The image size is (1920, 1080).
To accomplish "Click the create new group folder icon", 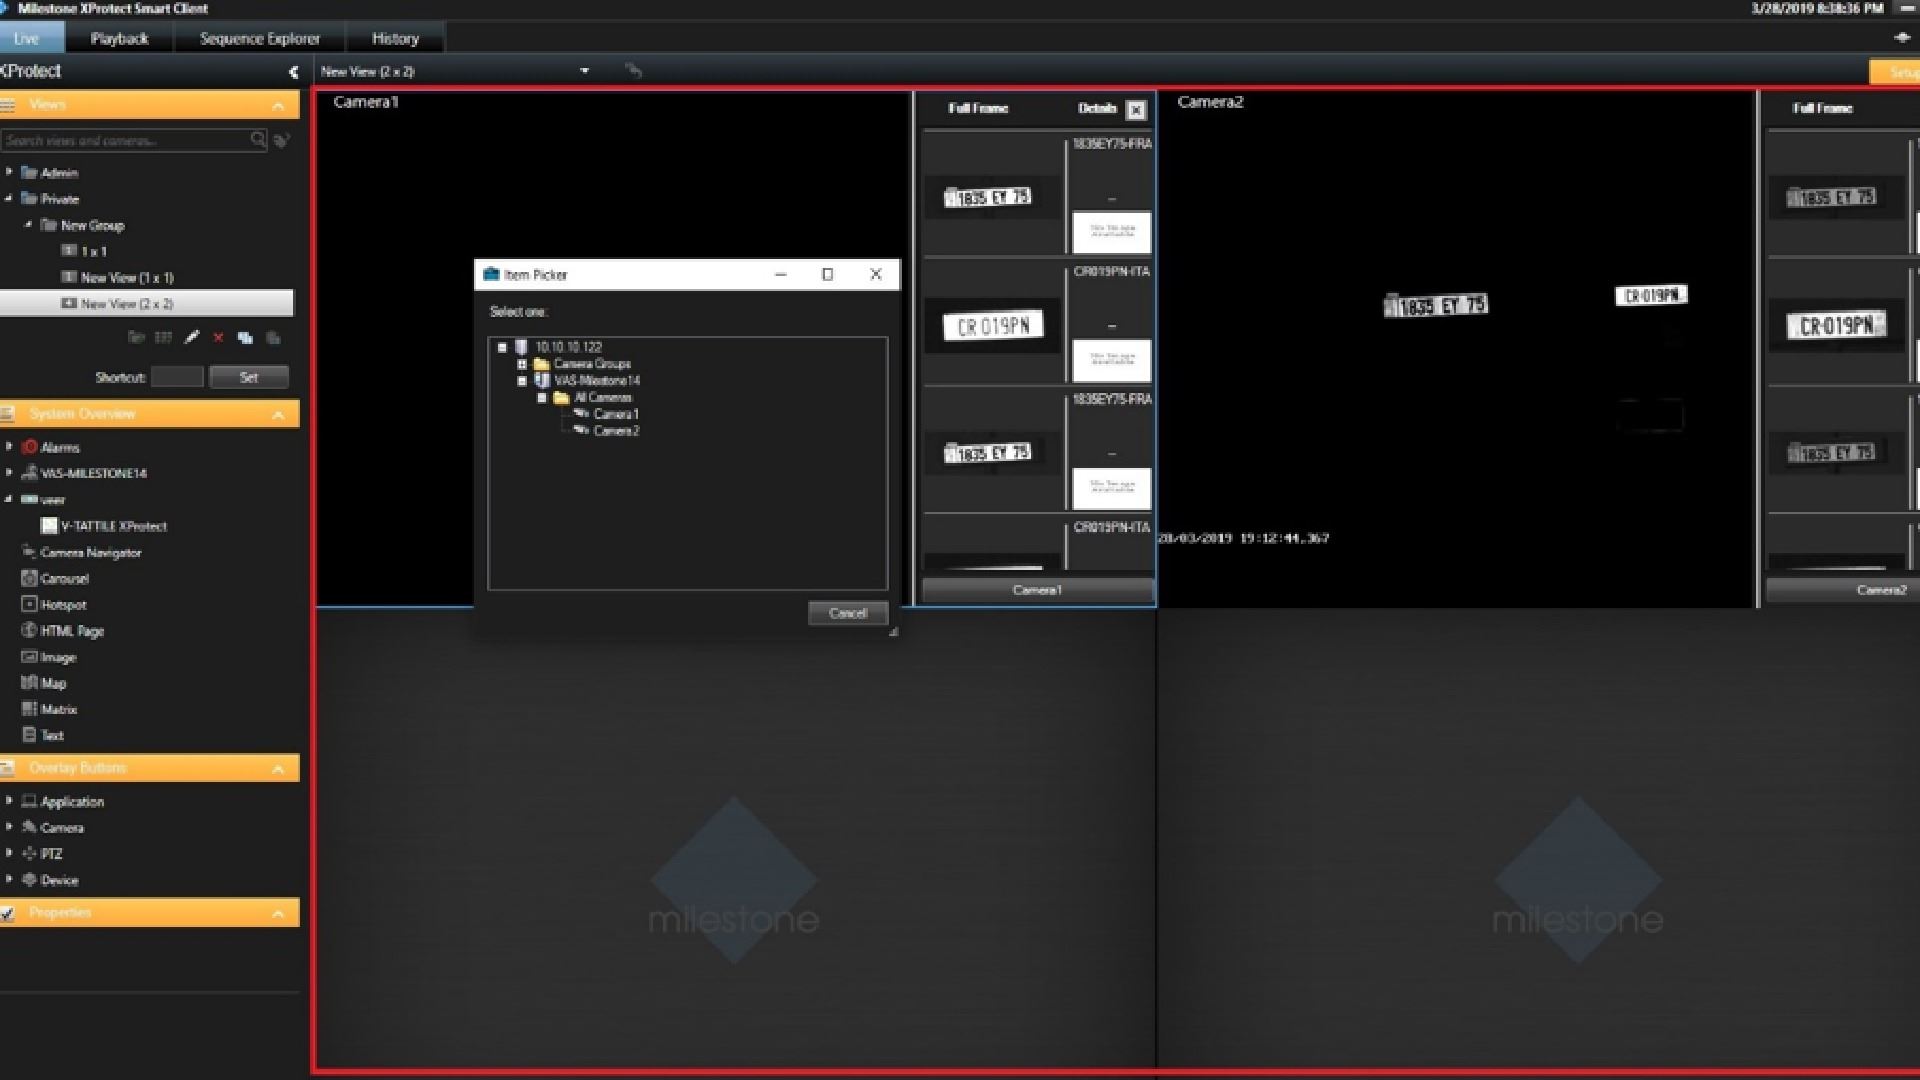I will coord(136,338).
